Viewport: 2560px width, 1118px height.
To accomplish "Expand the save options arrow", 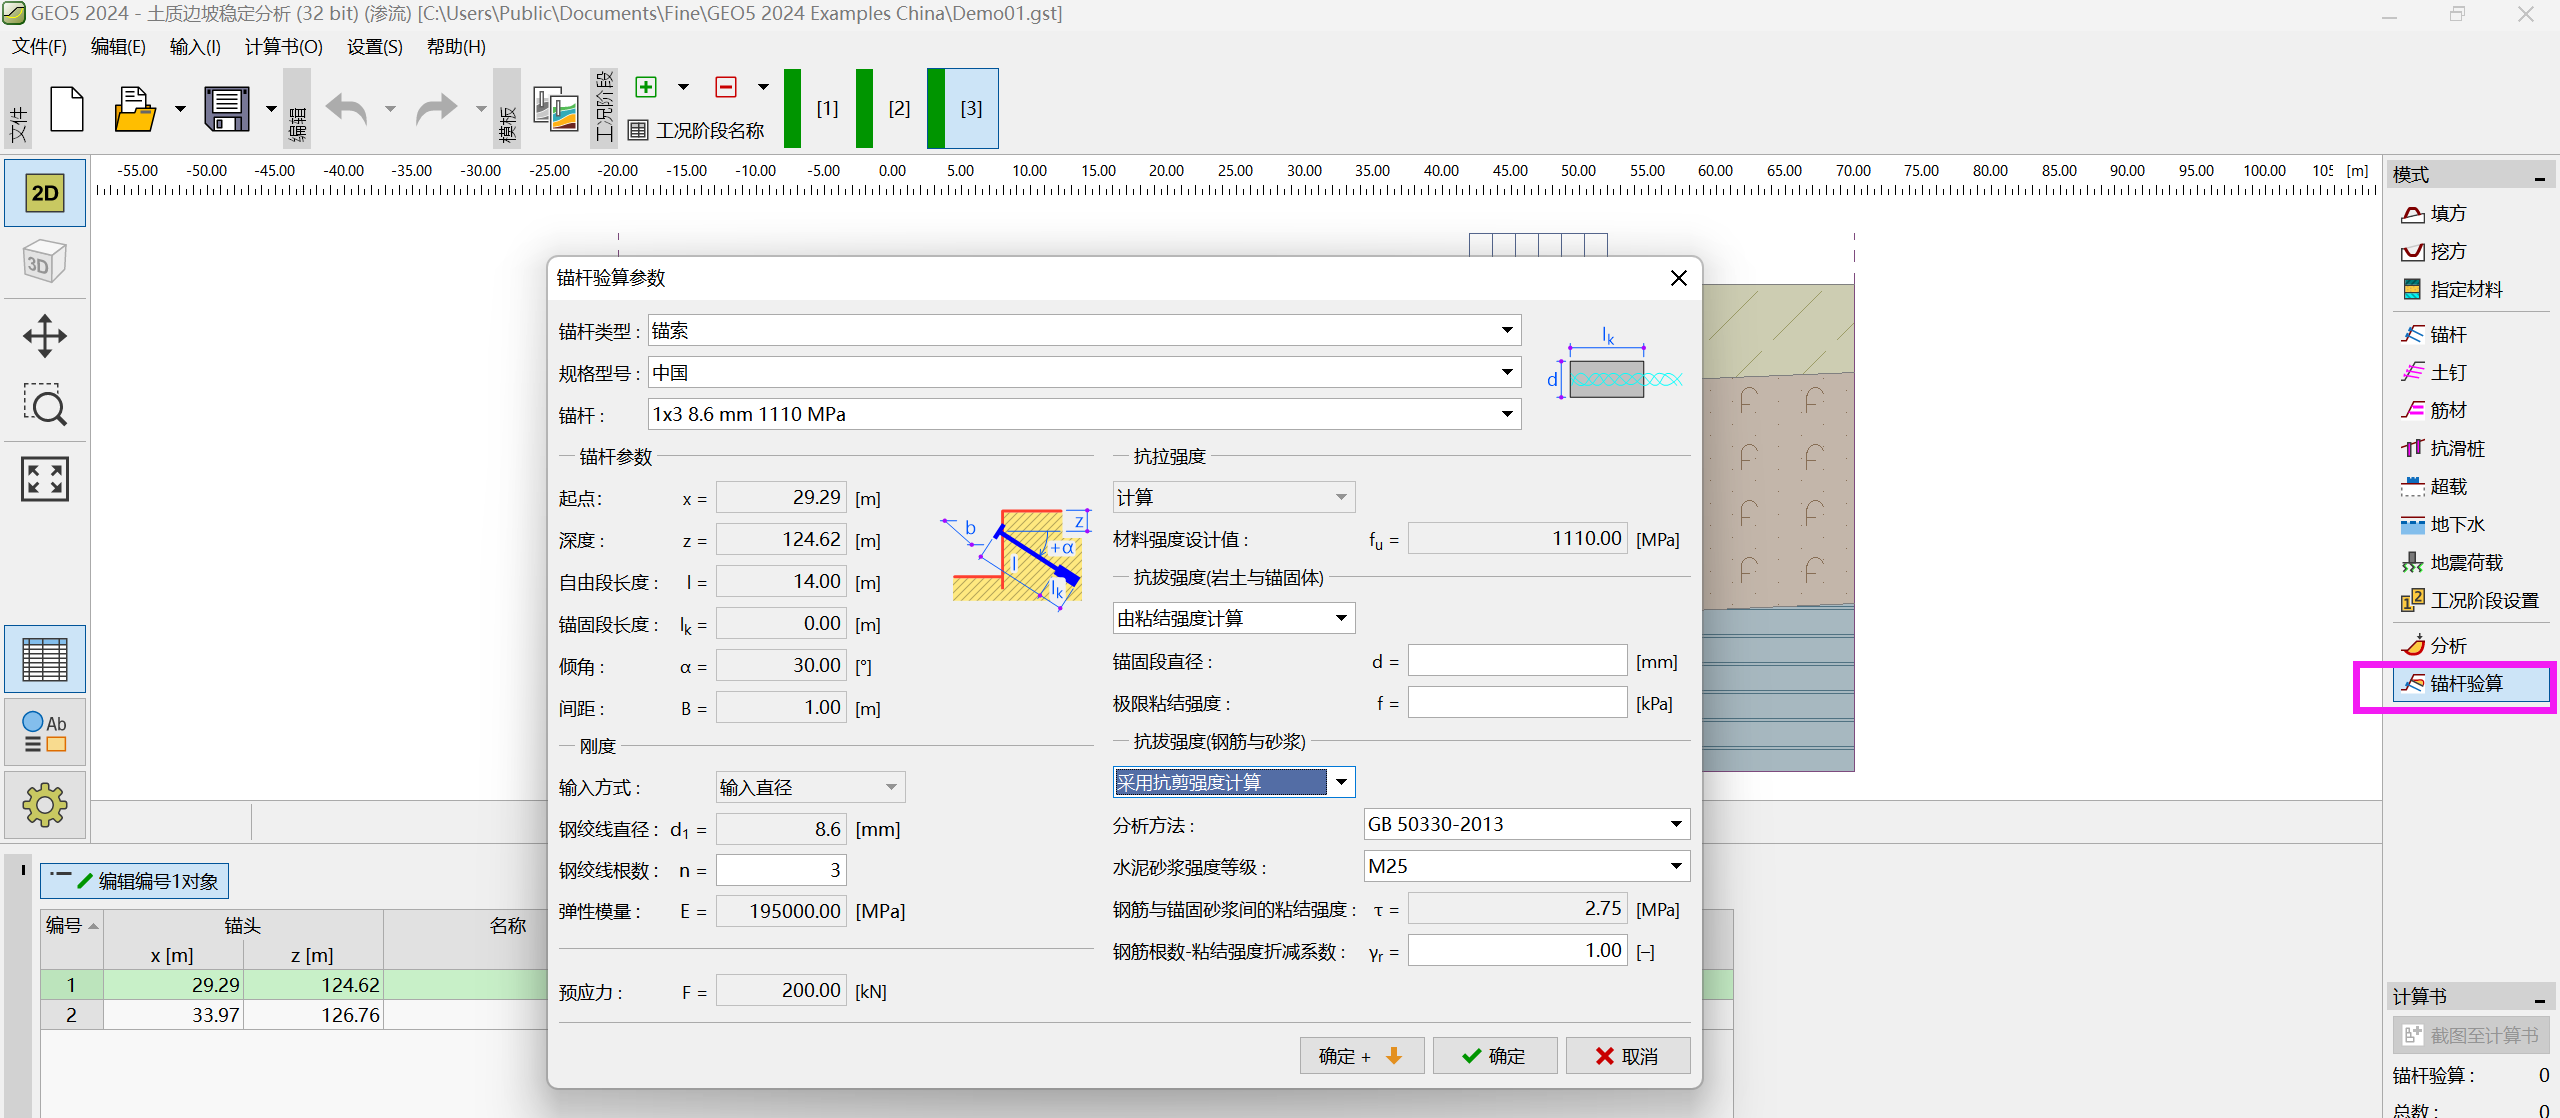I will (x=271, y=109).
